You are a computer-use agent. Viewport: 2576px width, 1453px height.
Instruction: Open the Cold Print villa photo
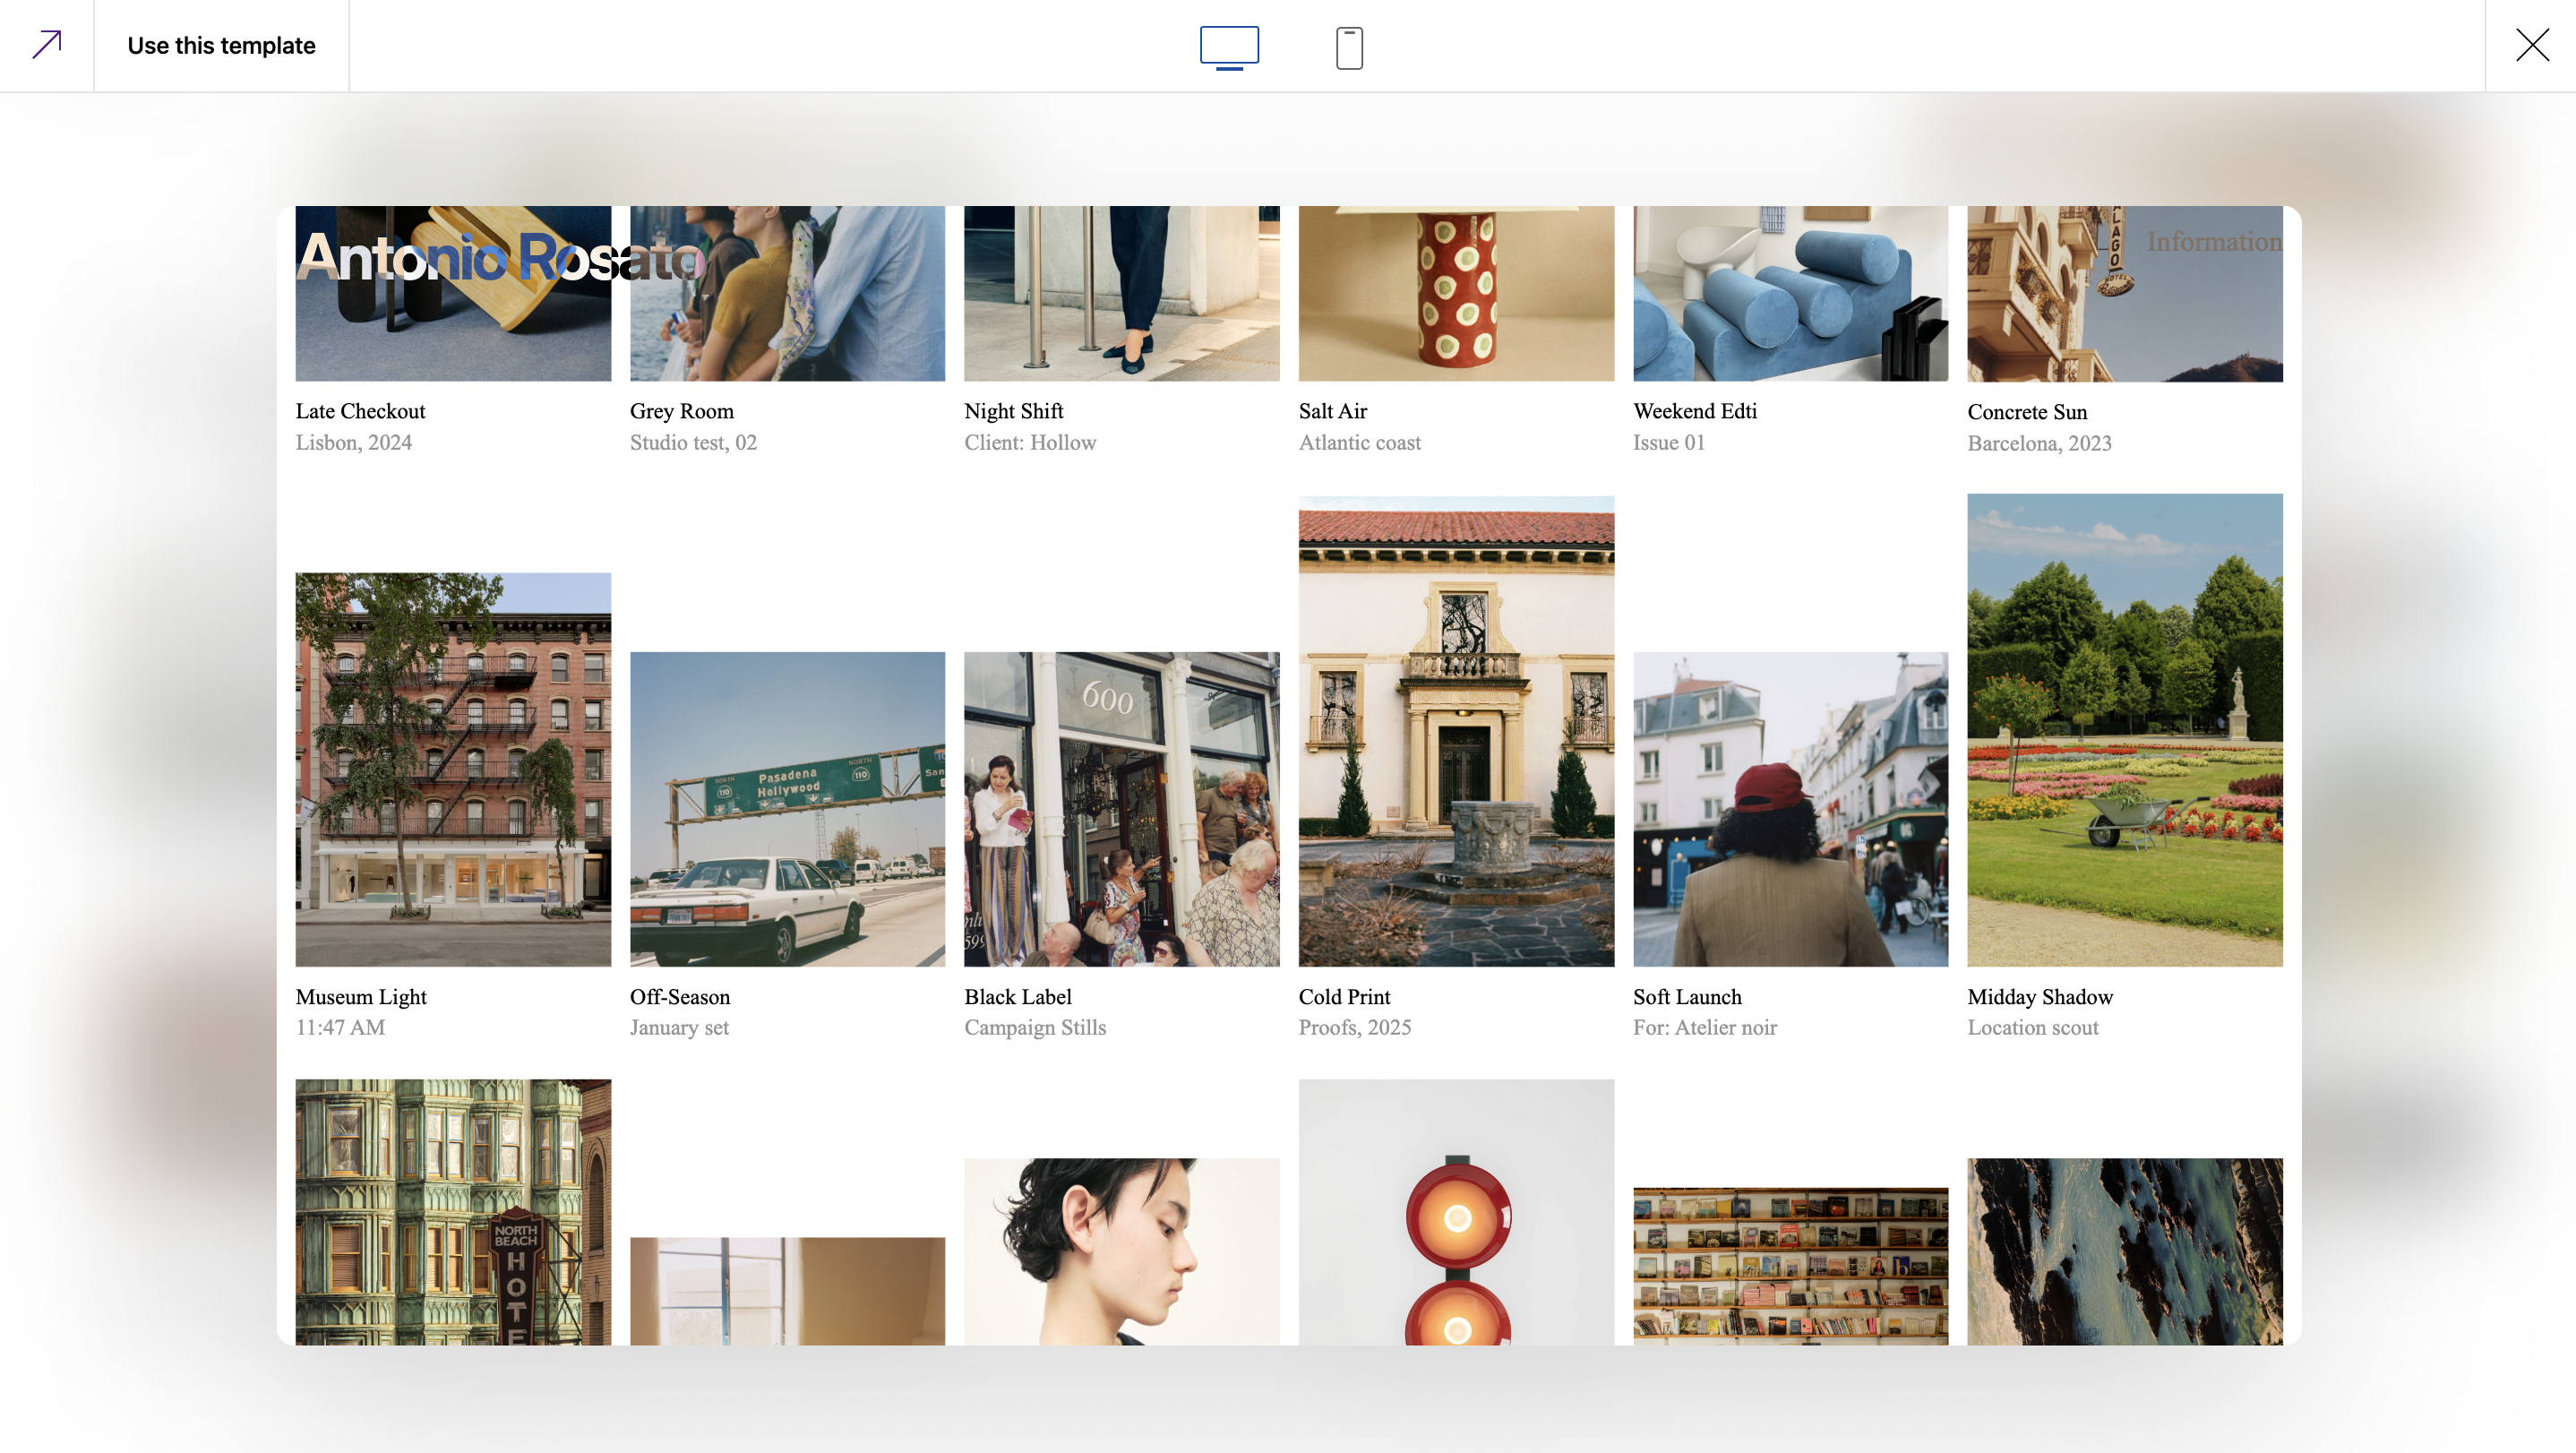(1456, 731)
